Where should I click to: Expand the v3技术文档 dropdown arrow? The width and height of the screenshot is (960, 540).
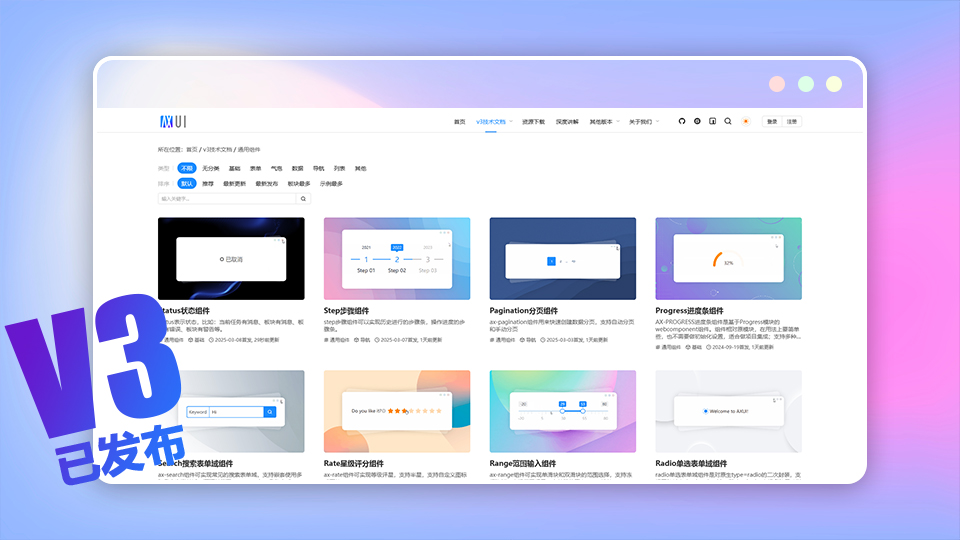(x=511, y=121)
